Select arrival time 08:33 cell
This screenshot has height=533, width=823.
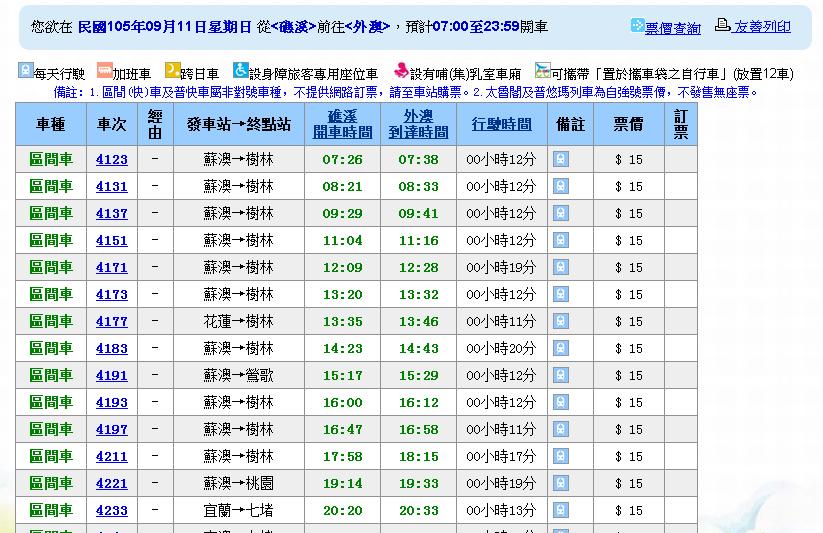[x=418, y=186]
